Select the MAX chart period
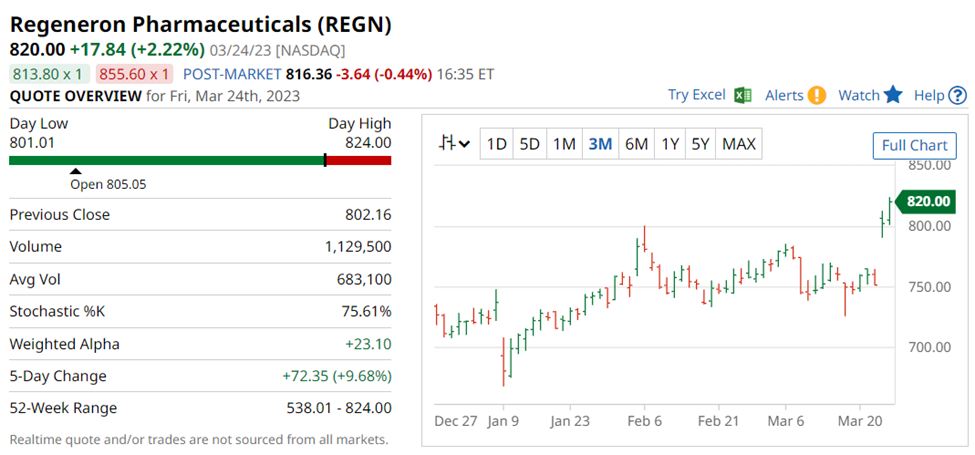Image resolution: width=975 pixels, height=455 pixels. tap(739, 144)
